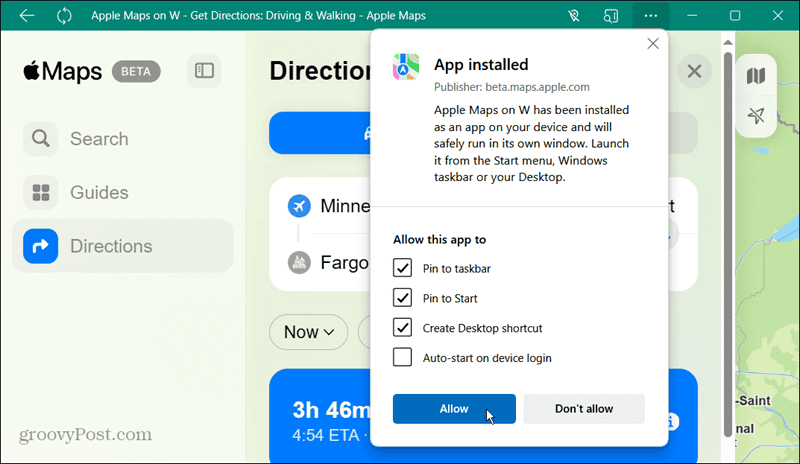800x464 pixels.
Task: Click the Directions arrow icon
Action: pyautogui.click(x=40, y=246)
